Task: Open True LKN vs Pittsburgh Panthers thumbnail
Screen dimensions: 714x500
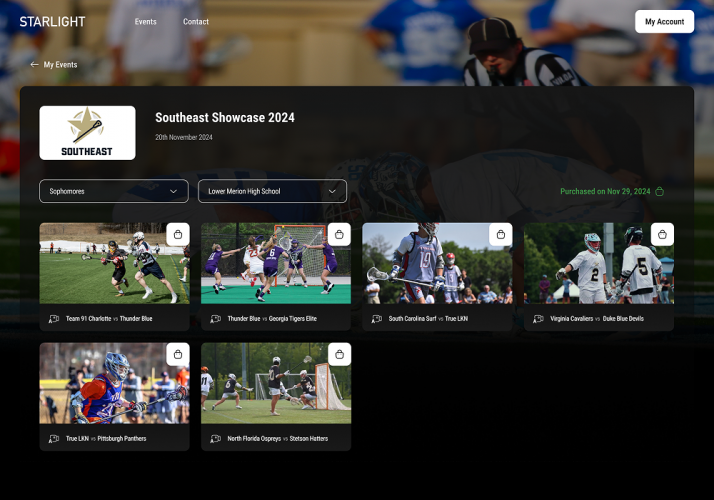Action: 114,383
